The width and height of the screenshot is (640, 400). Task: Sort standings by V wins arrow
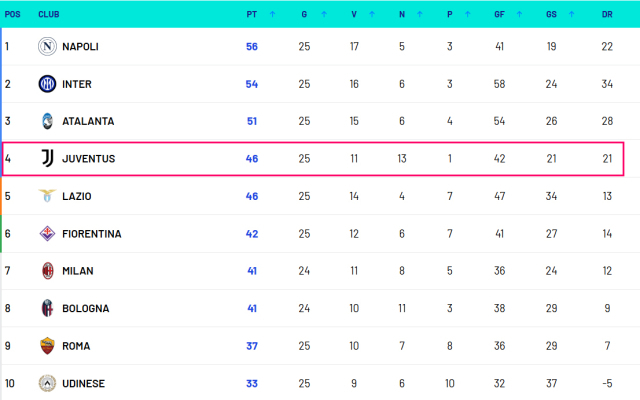[x=371, y=14]
